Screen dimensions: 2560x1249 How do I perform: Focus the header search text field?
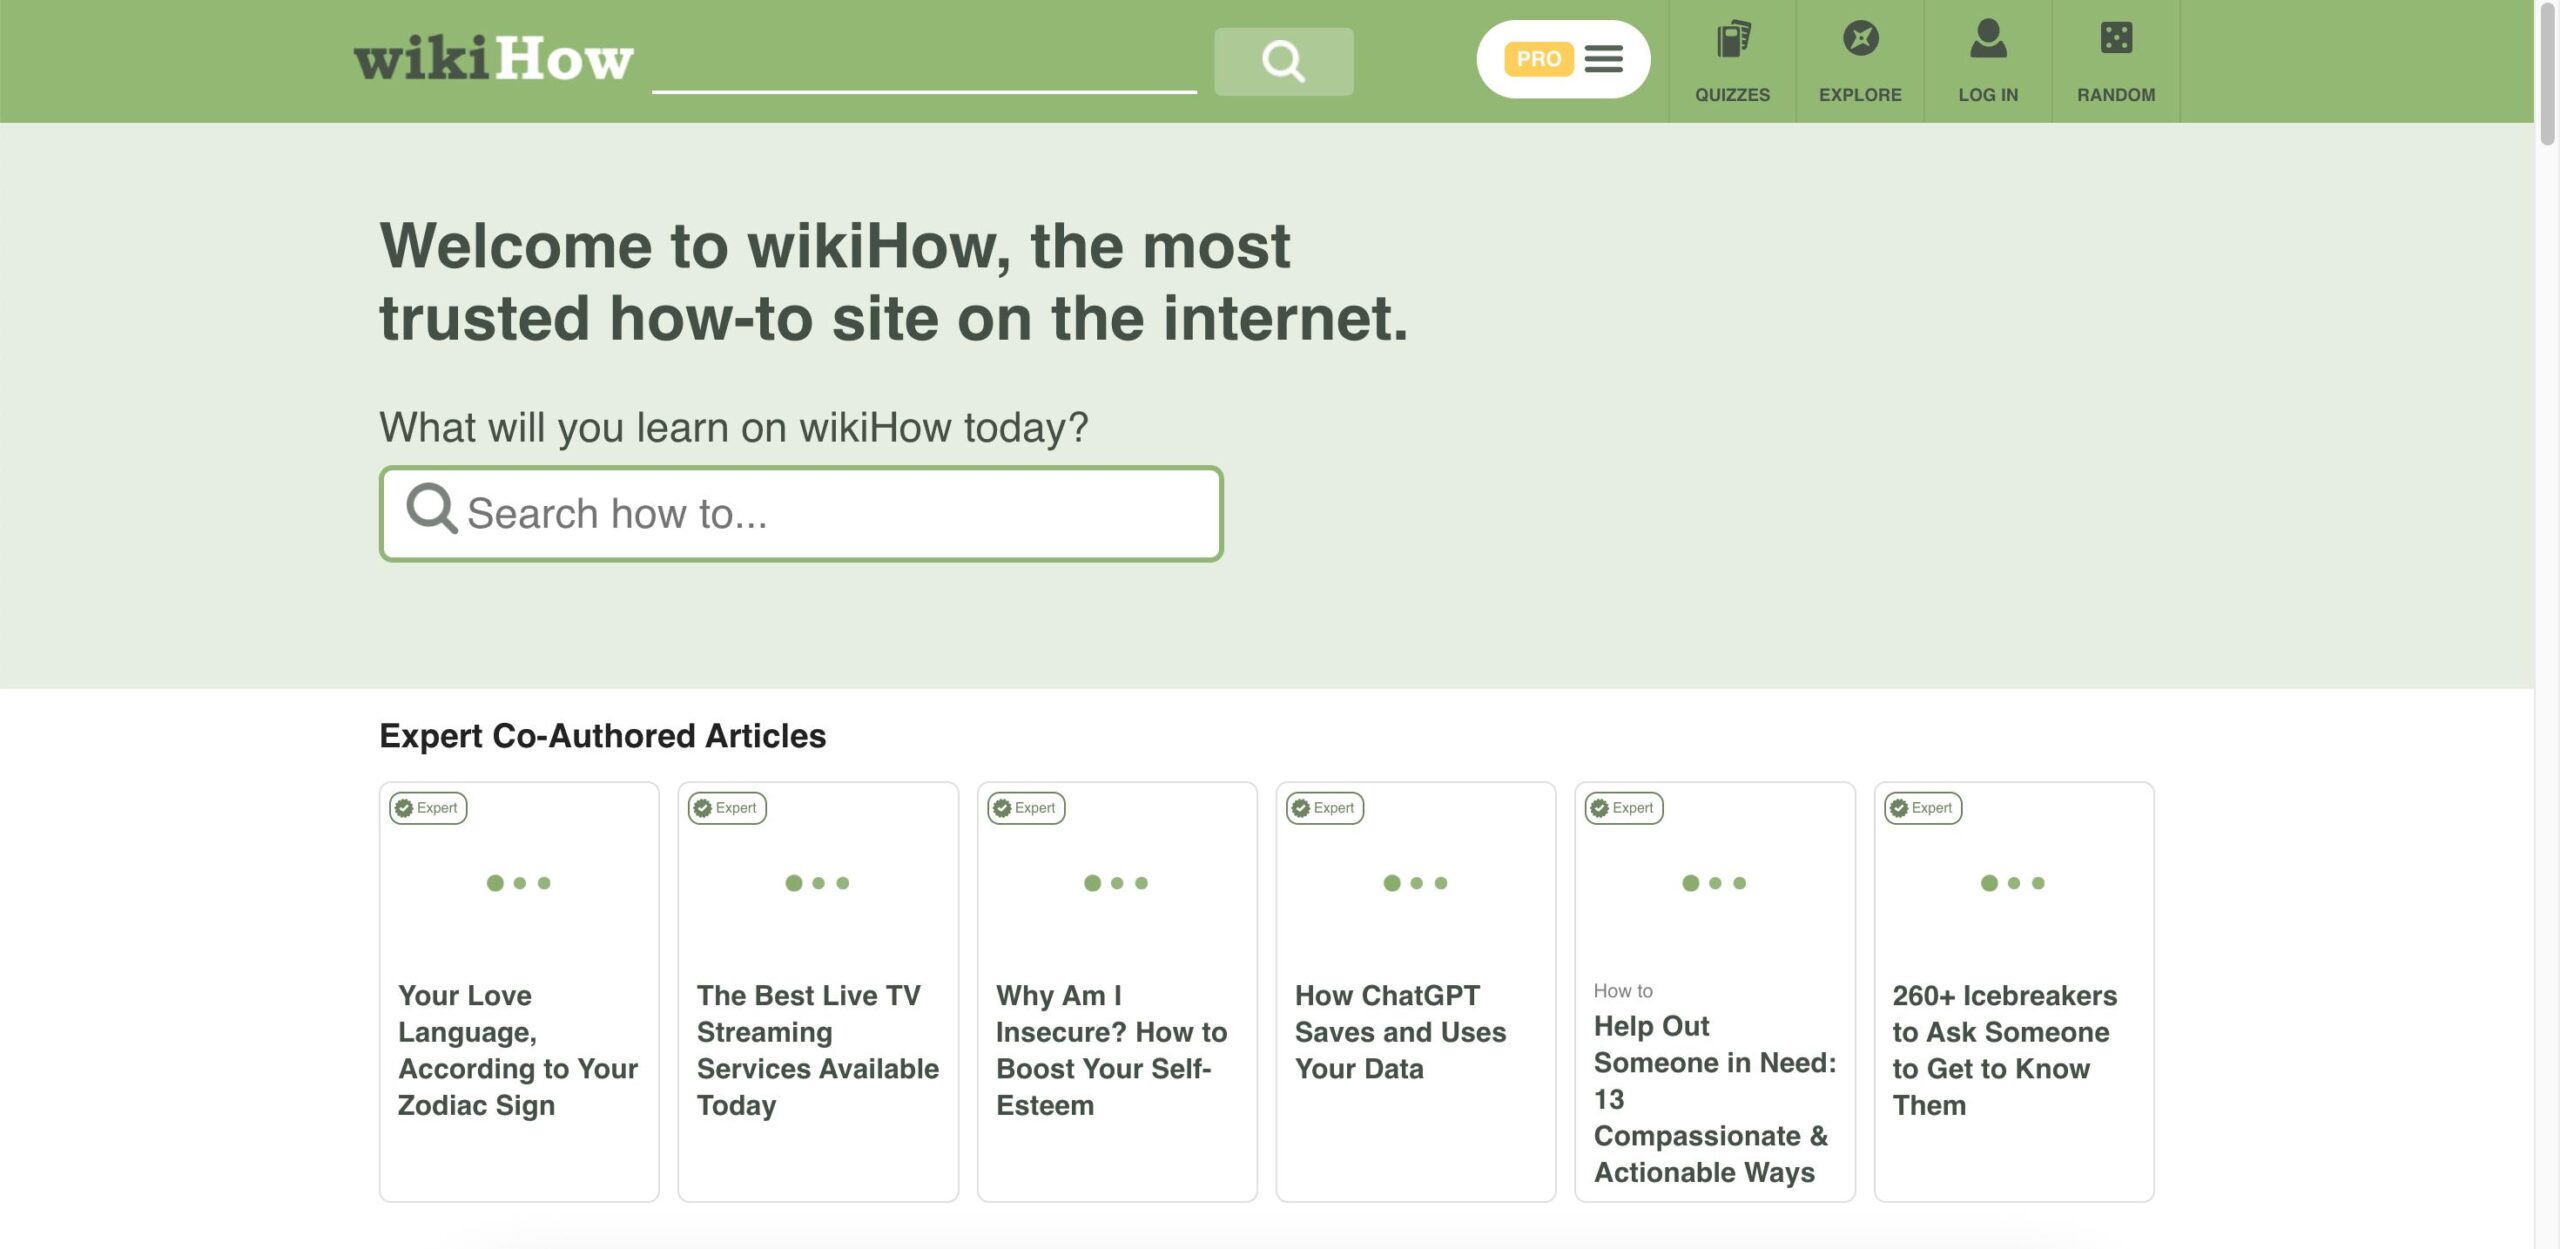click(924, 62)
